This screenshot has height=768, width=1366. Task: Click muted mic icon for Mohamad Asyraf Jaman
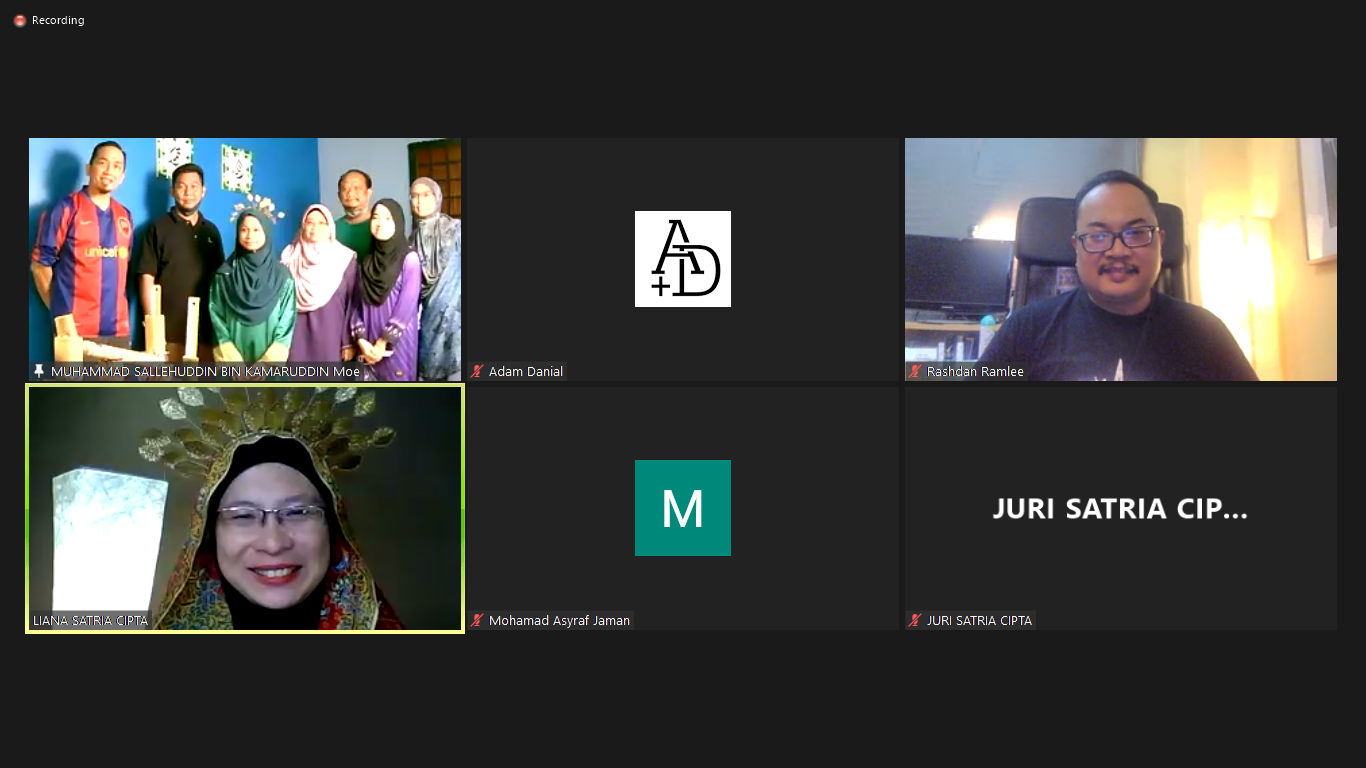[478, 620]
